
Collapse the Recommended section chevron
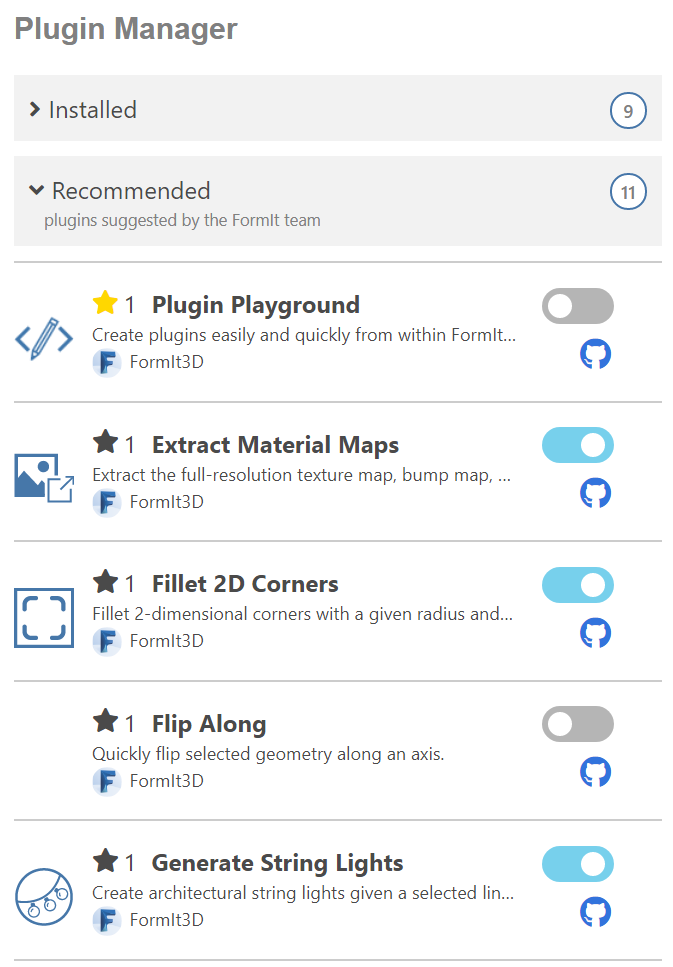tap(36, 190)
